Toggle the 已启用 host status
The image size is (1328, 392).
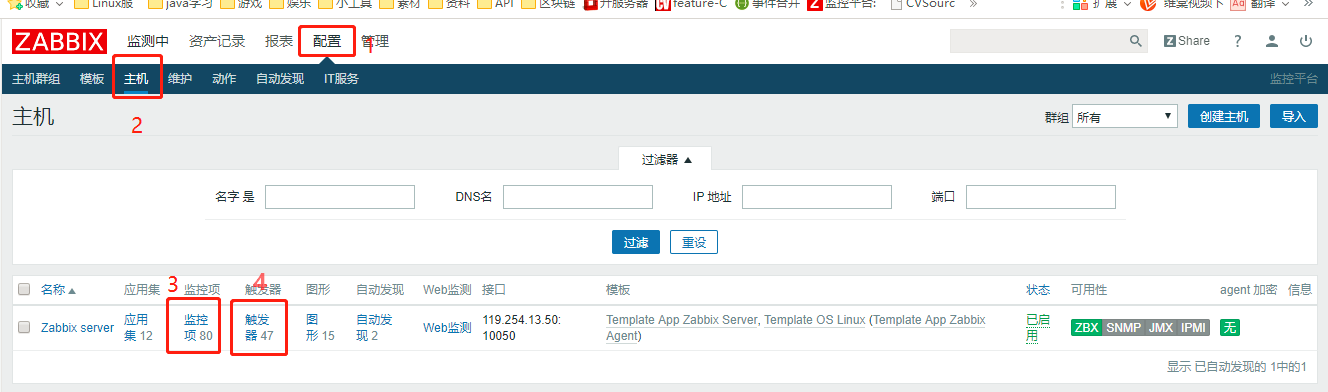pyautogui.click(x=1038, y=327)
